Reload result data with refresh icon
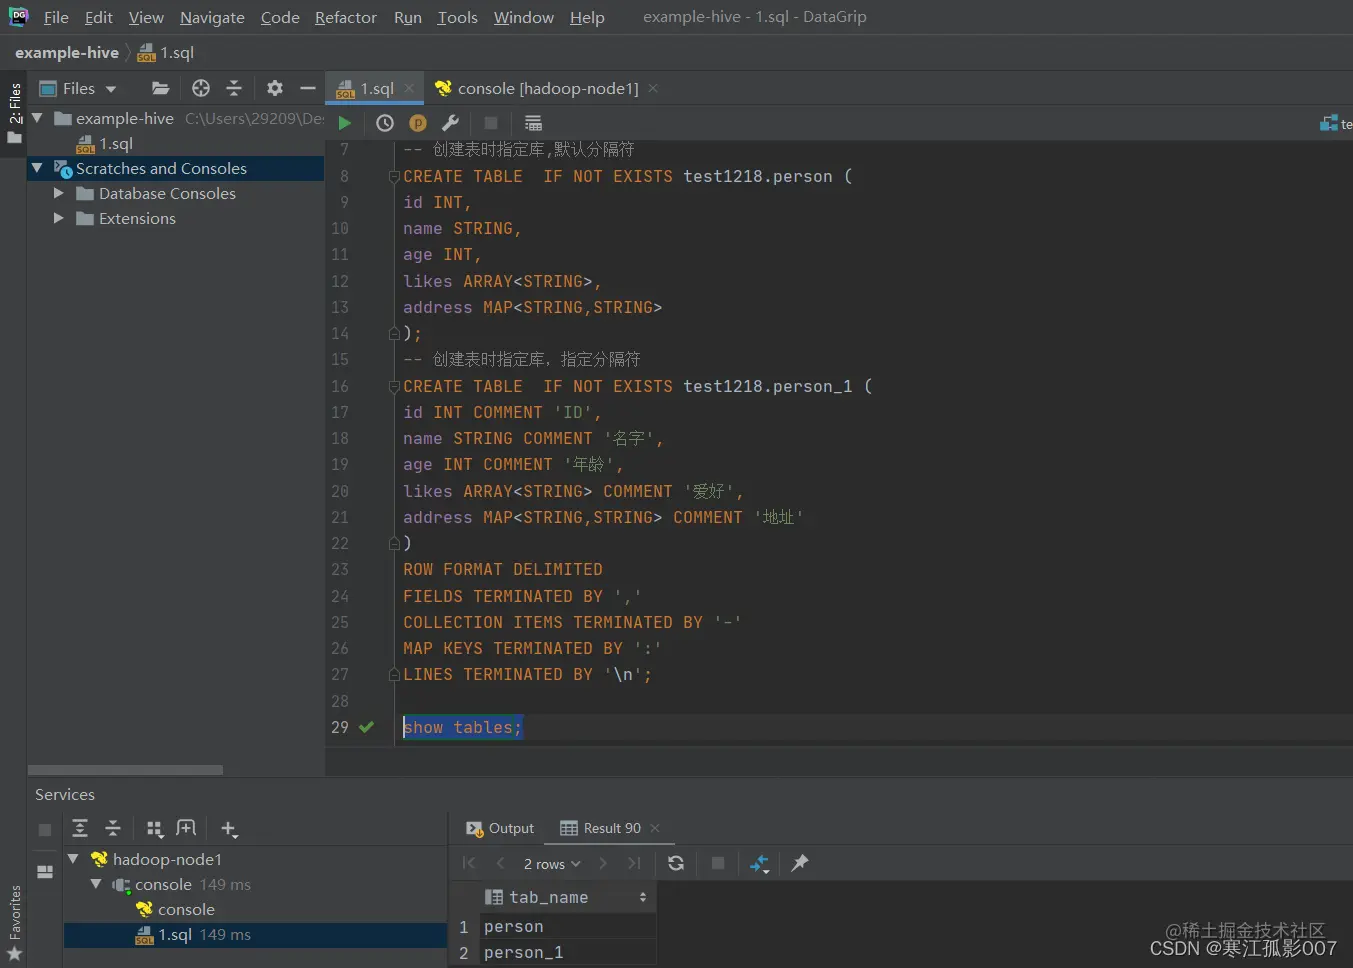Image resolution: width=1353 pixels, height=968 pixels. pos(676,863)
